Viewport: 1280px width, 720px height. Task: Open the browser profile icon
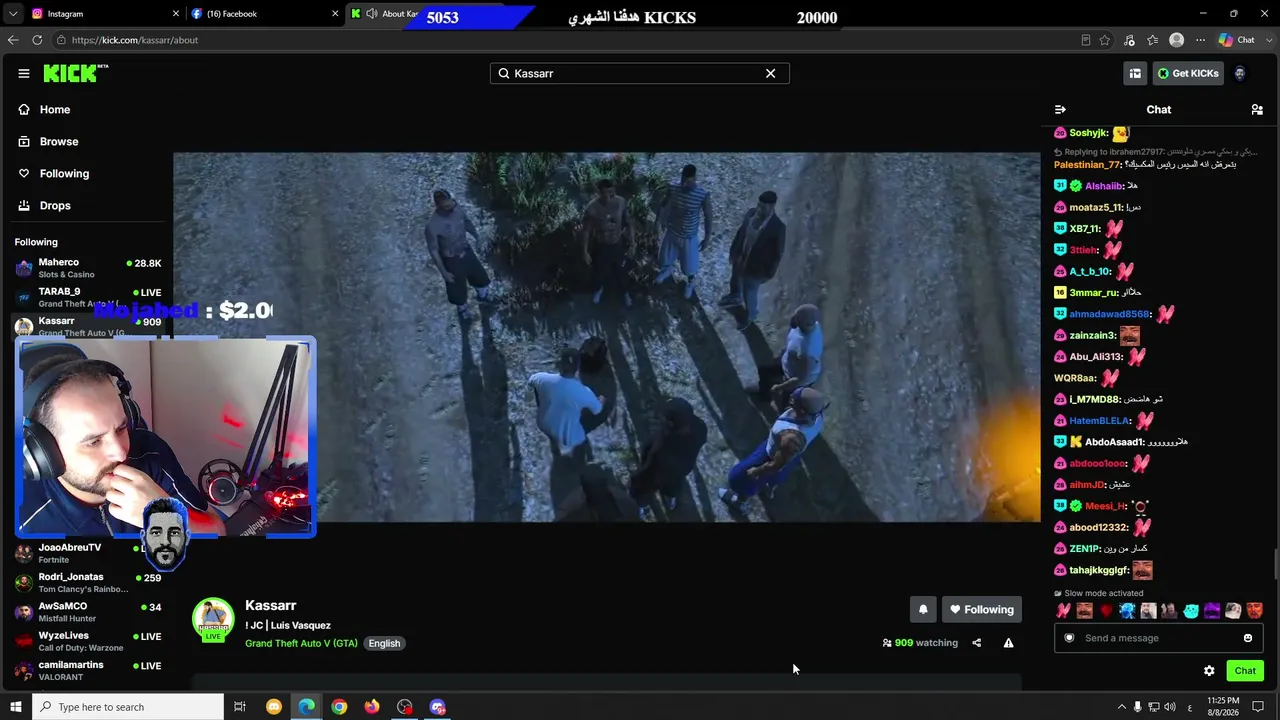(x=1177, y=40)
